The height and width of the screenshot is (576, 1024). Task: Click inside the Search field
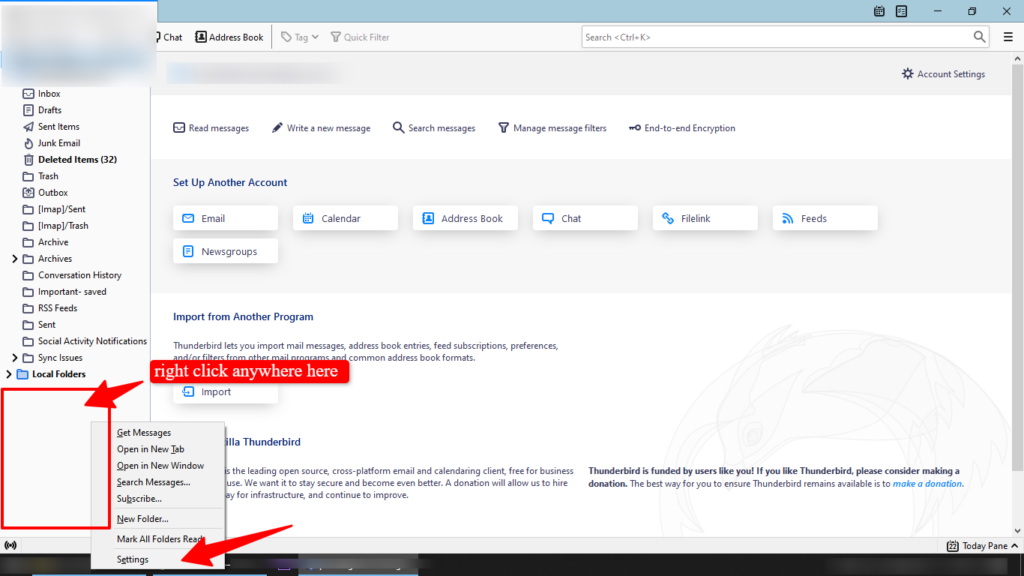click(780, 37)
